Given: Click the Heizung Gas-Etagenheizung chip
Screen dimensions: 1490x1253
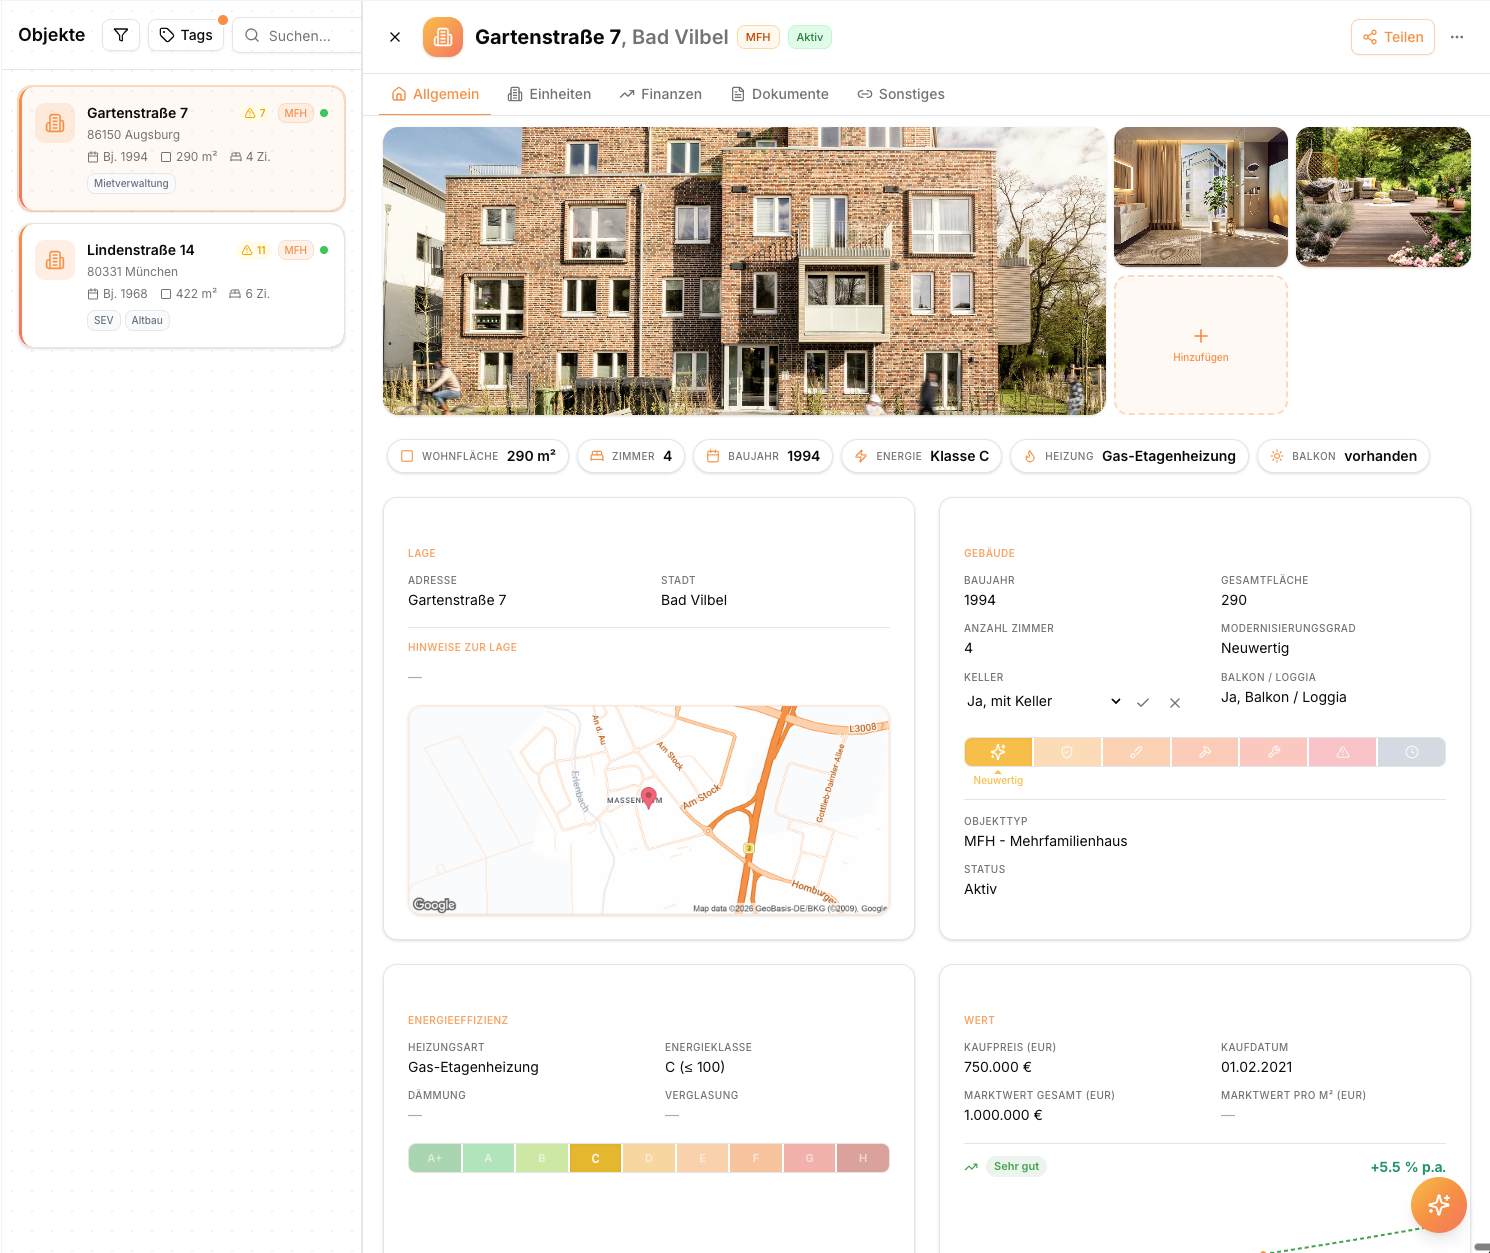Looking at the screenshot, I should click(1129, 456).
